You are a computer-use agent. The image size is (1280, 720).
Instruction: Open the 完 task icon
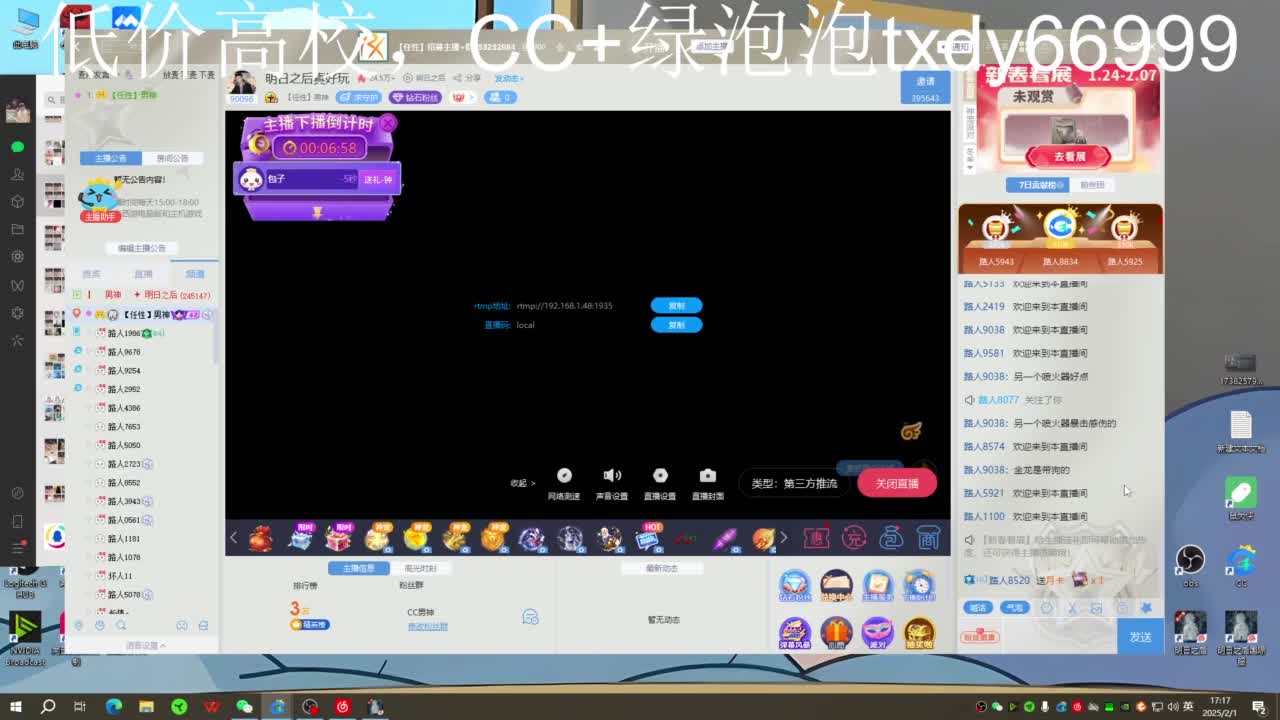pyautogui.click(x=854, y=538)
